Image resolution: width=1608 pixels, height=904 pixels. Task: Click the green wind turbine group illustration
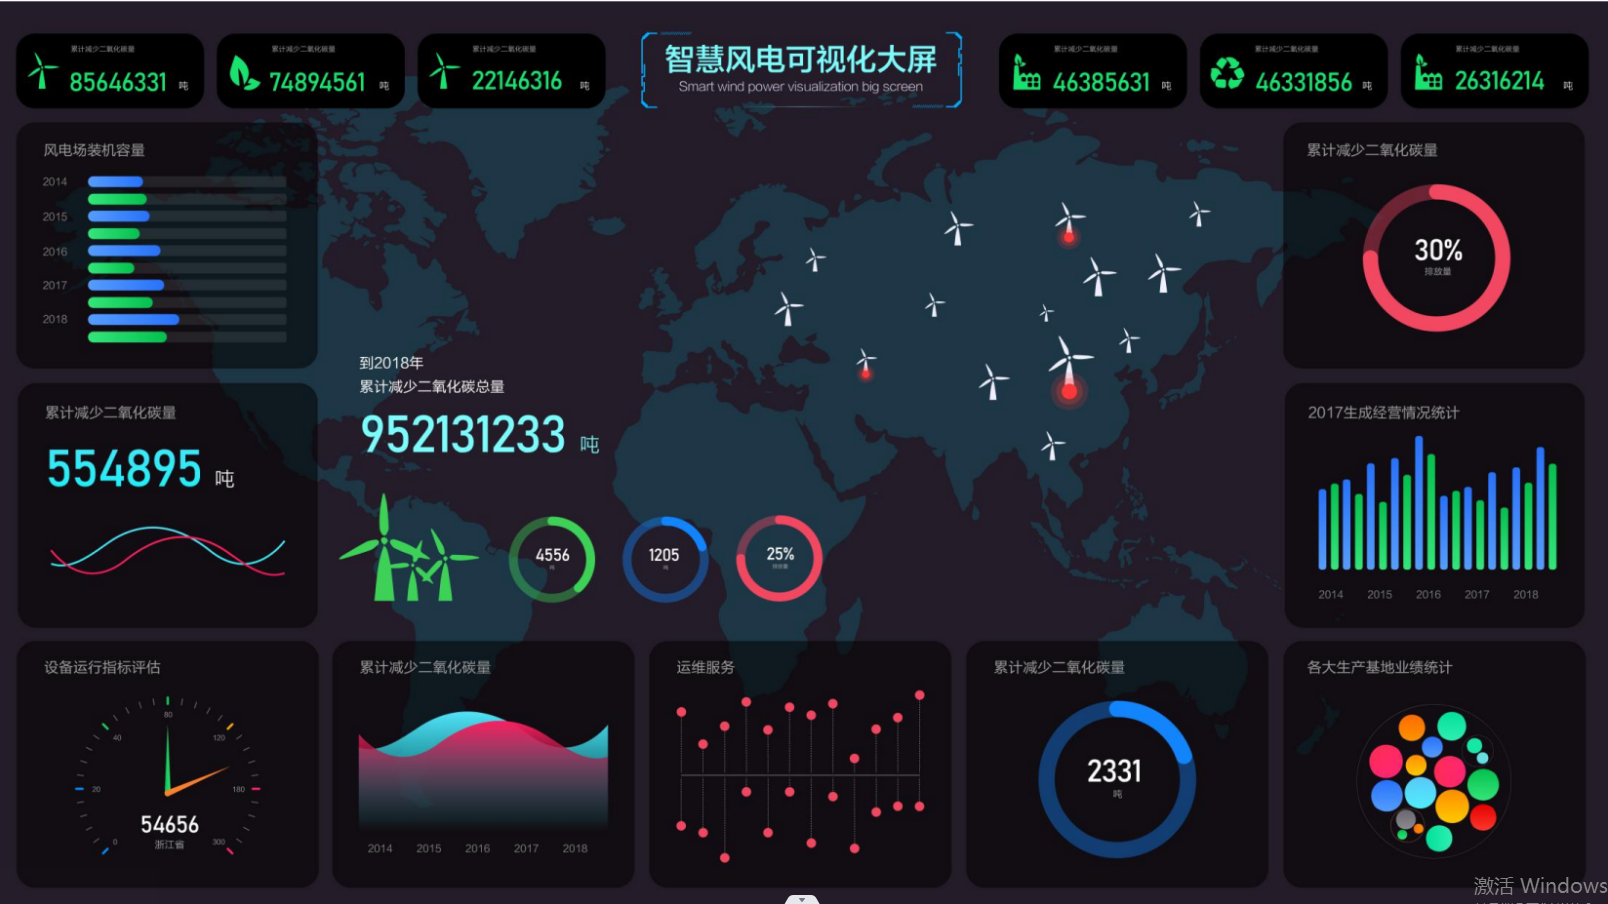coord(408,549)
